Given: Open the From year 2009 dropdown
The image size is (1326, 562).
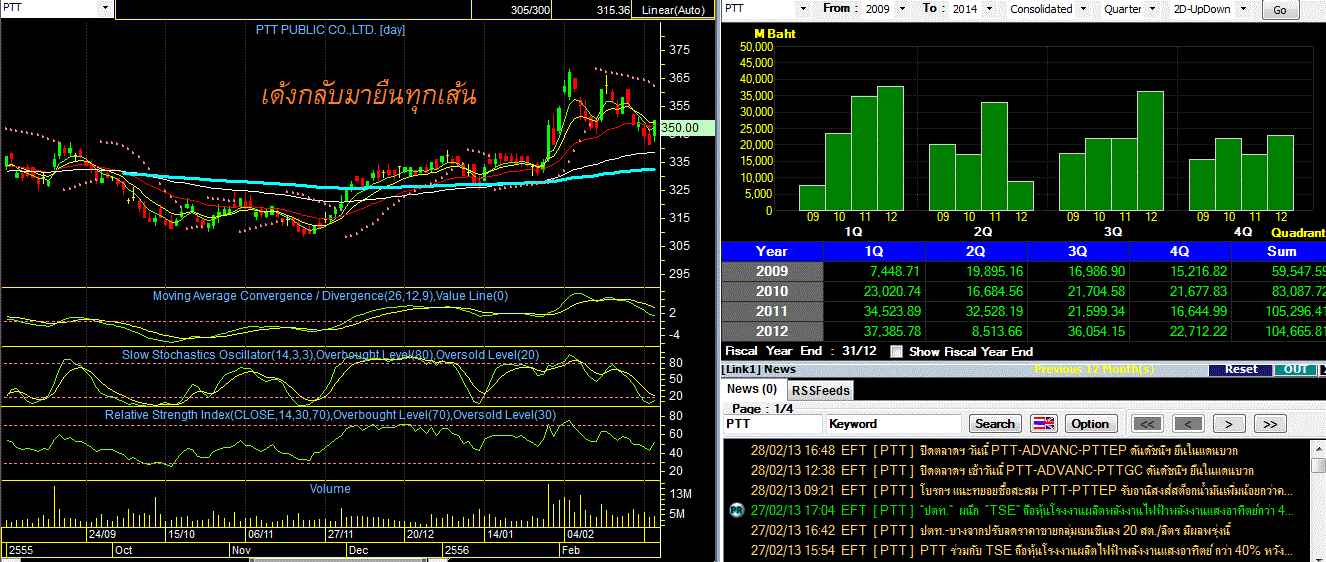Looking at the screenshot, I should click(x=901, y=9).
